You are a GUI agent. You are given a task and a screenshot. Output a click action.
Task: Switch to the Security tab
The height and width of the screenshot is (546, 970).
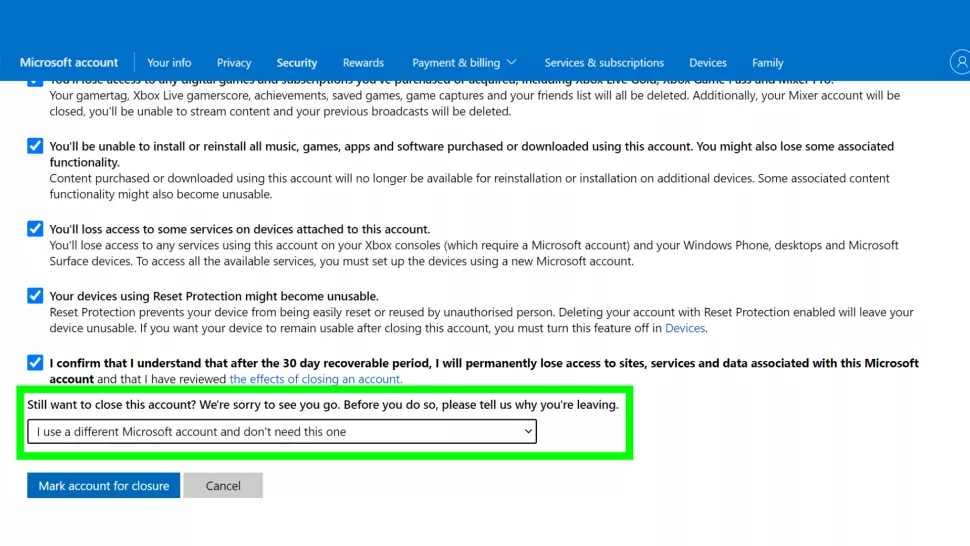click(x=297, y=62)
